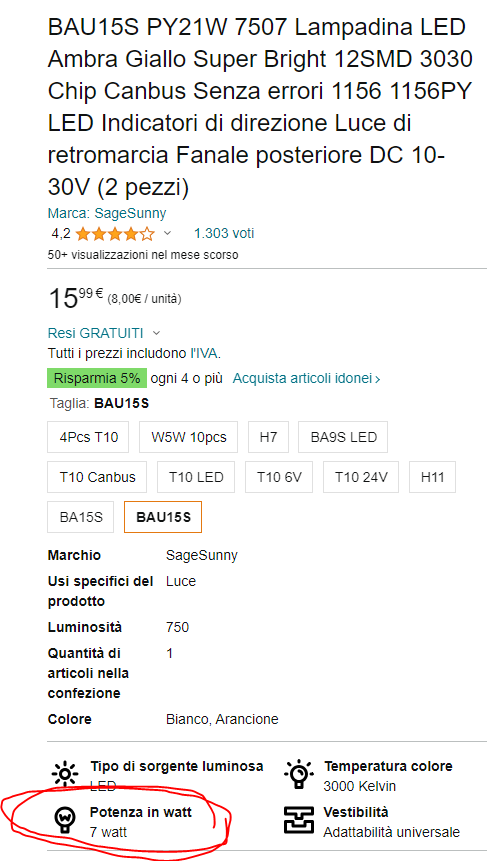487x861 pixels.
Task: Click the wattage bulb icon
Action: point(65,820)
